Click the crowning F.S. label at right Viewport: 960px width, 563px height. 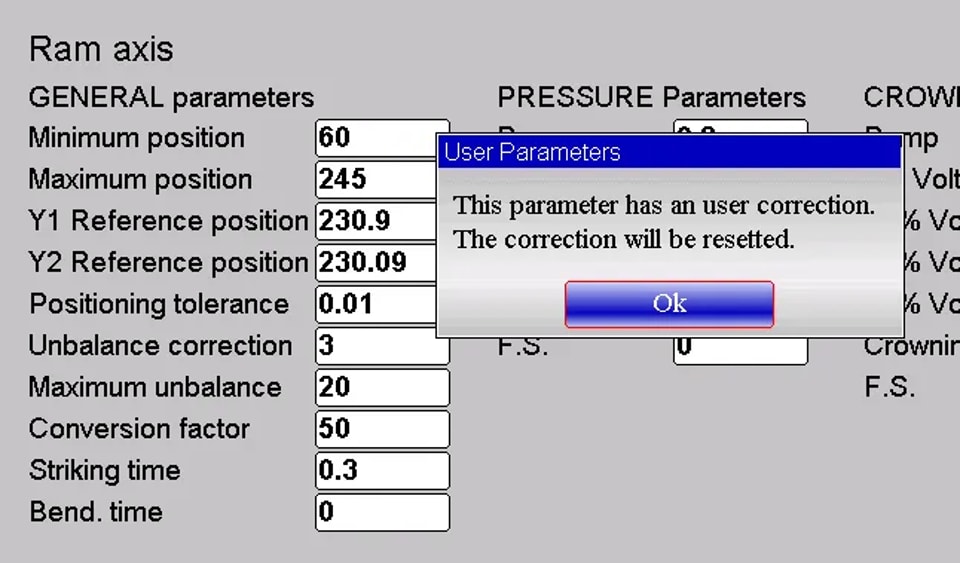pos(890,387)
